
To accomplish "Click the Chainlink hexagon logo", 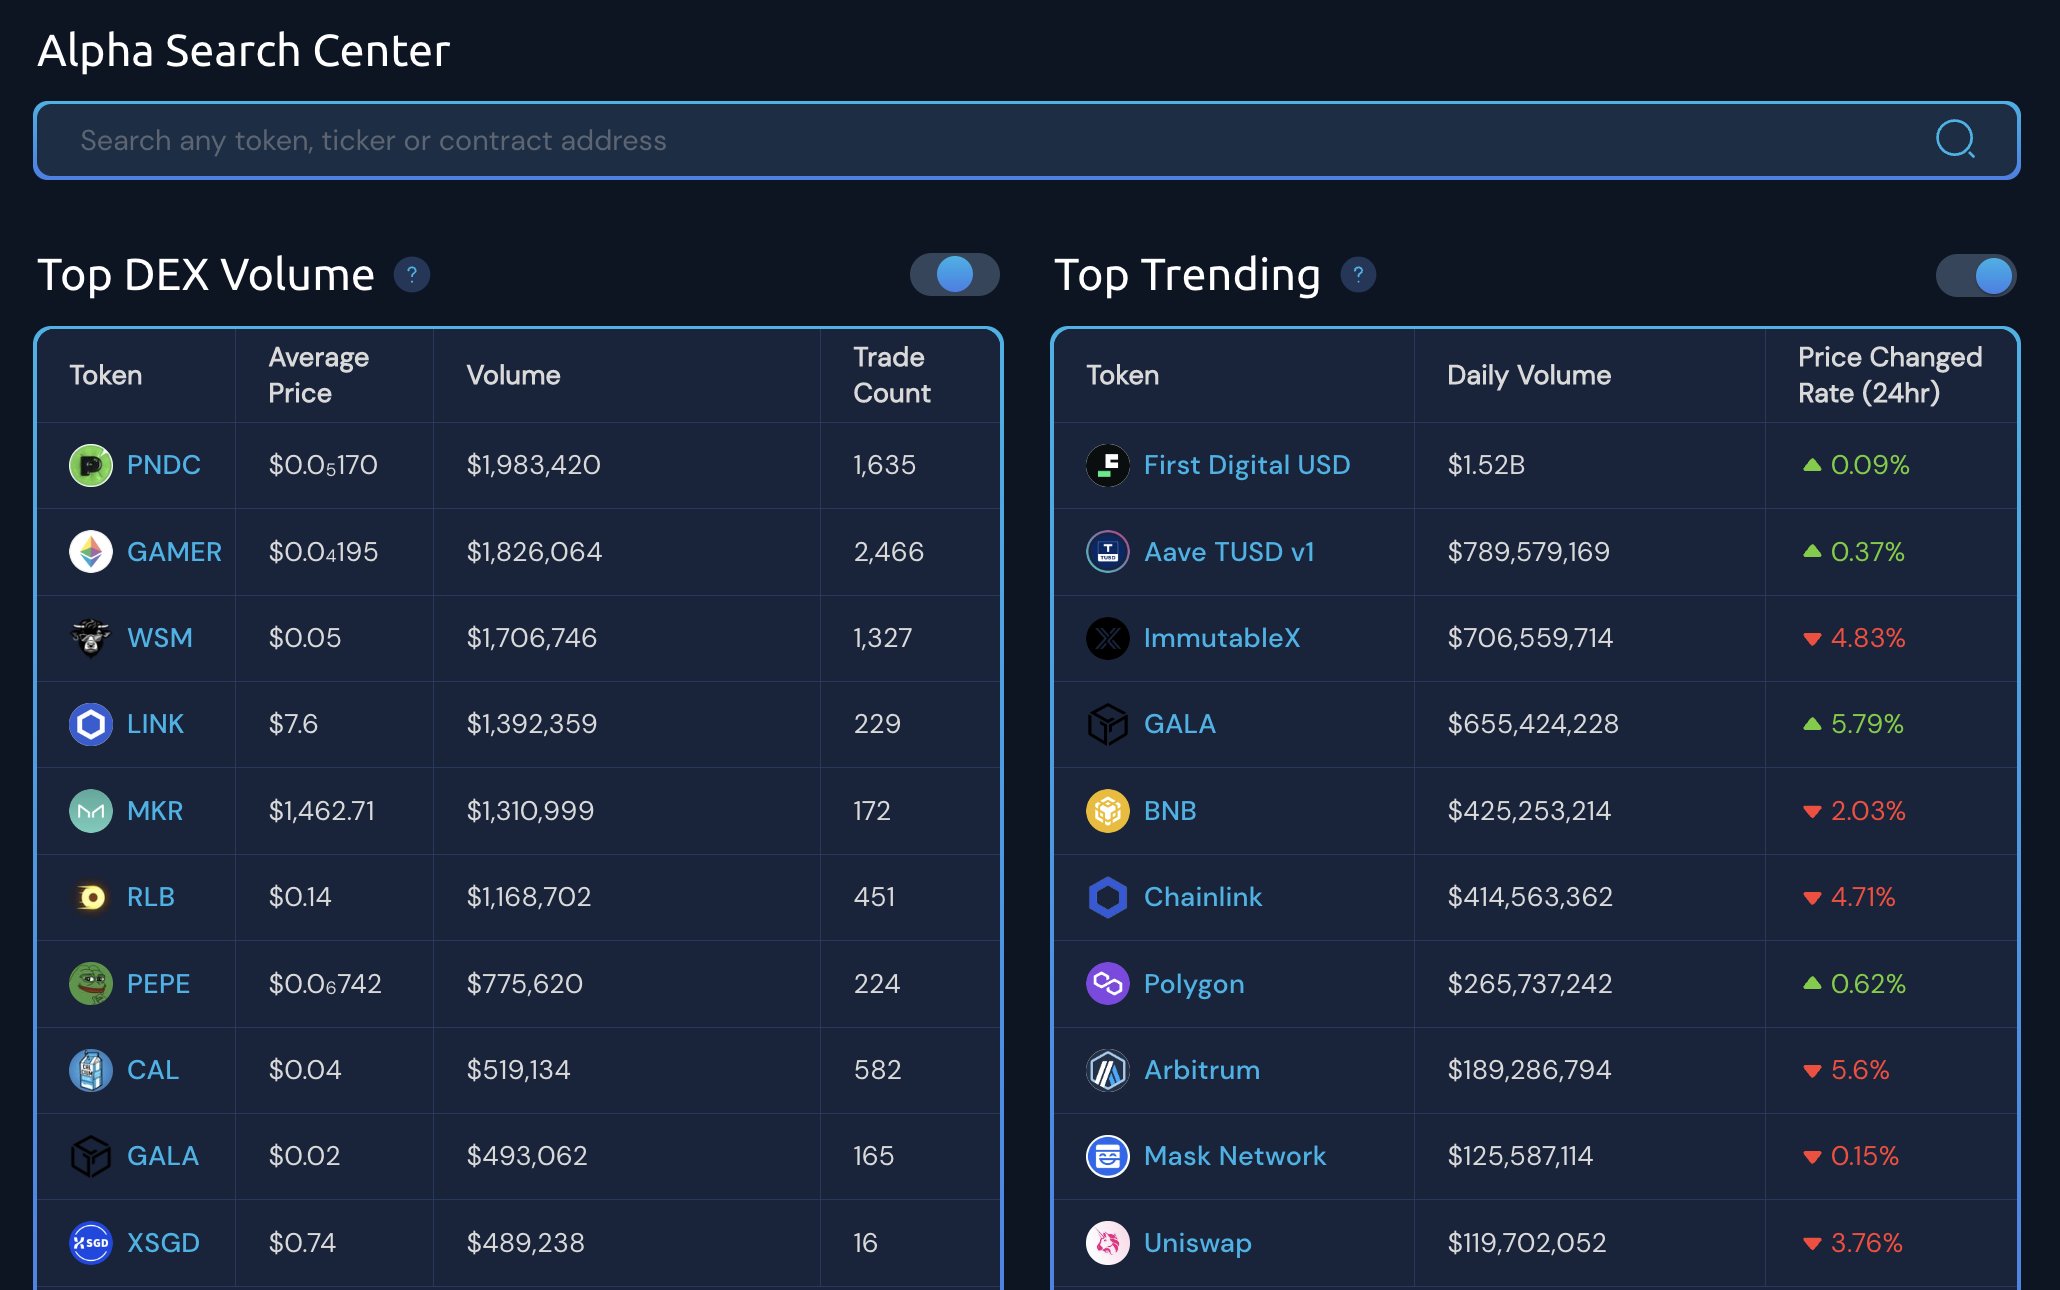I will tap(1107, 897).
